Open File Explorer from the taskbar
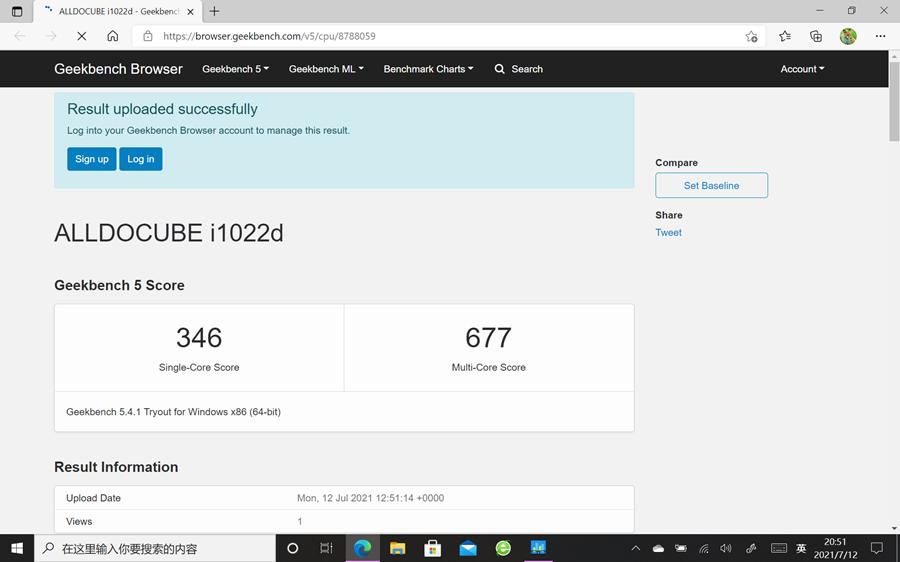 click(x=397, y=548)
